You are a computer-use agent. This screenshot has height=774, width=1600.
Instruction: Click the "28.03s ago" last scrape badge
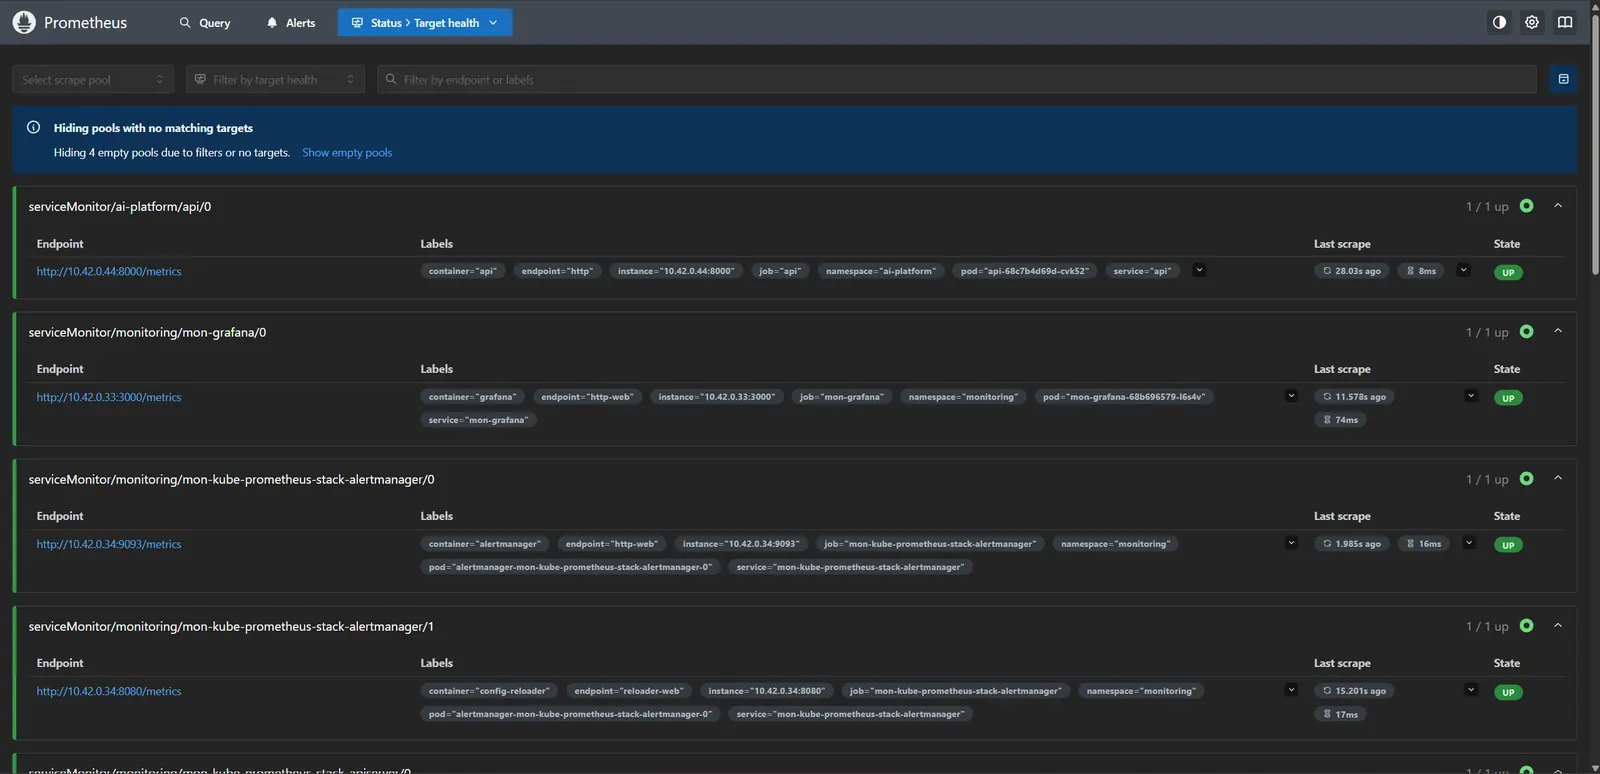(1352, 271)
